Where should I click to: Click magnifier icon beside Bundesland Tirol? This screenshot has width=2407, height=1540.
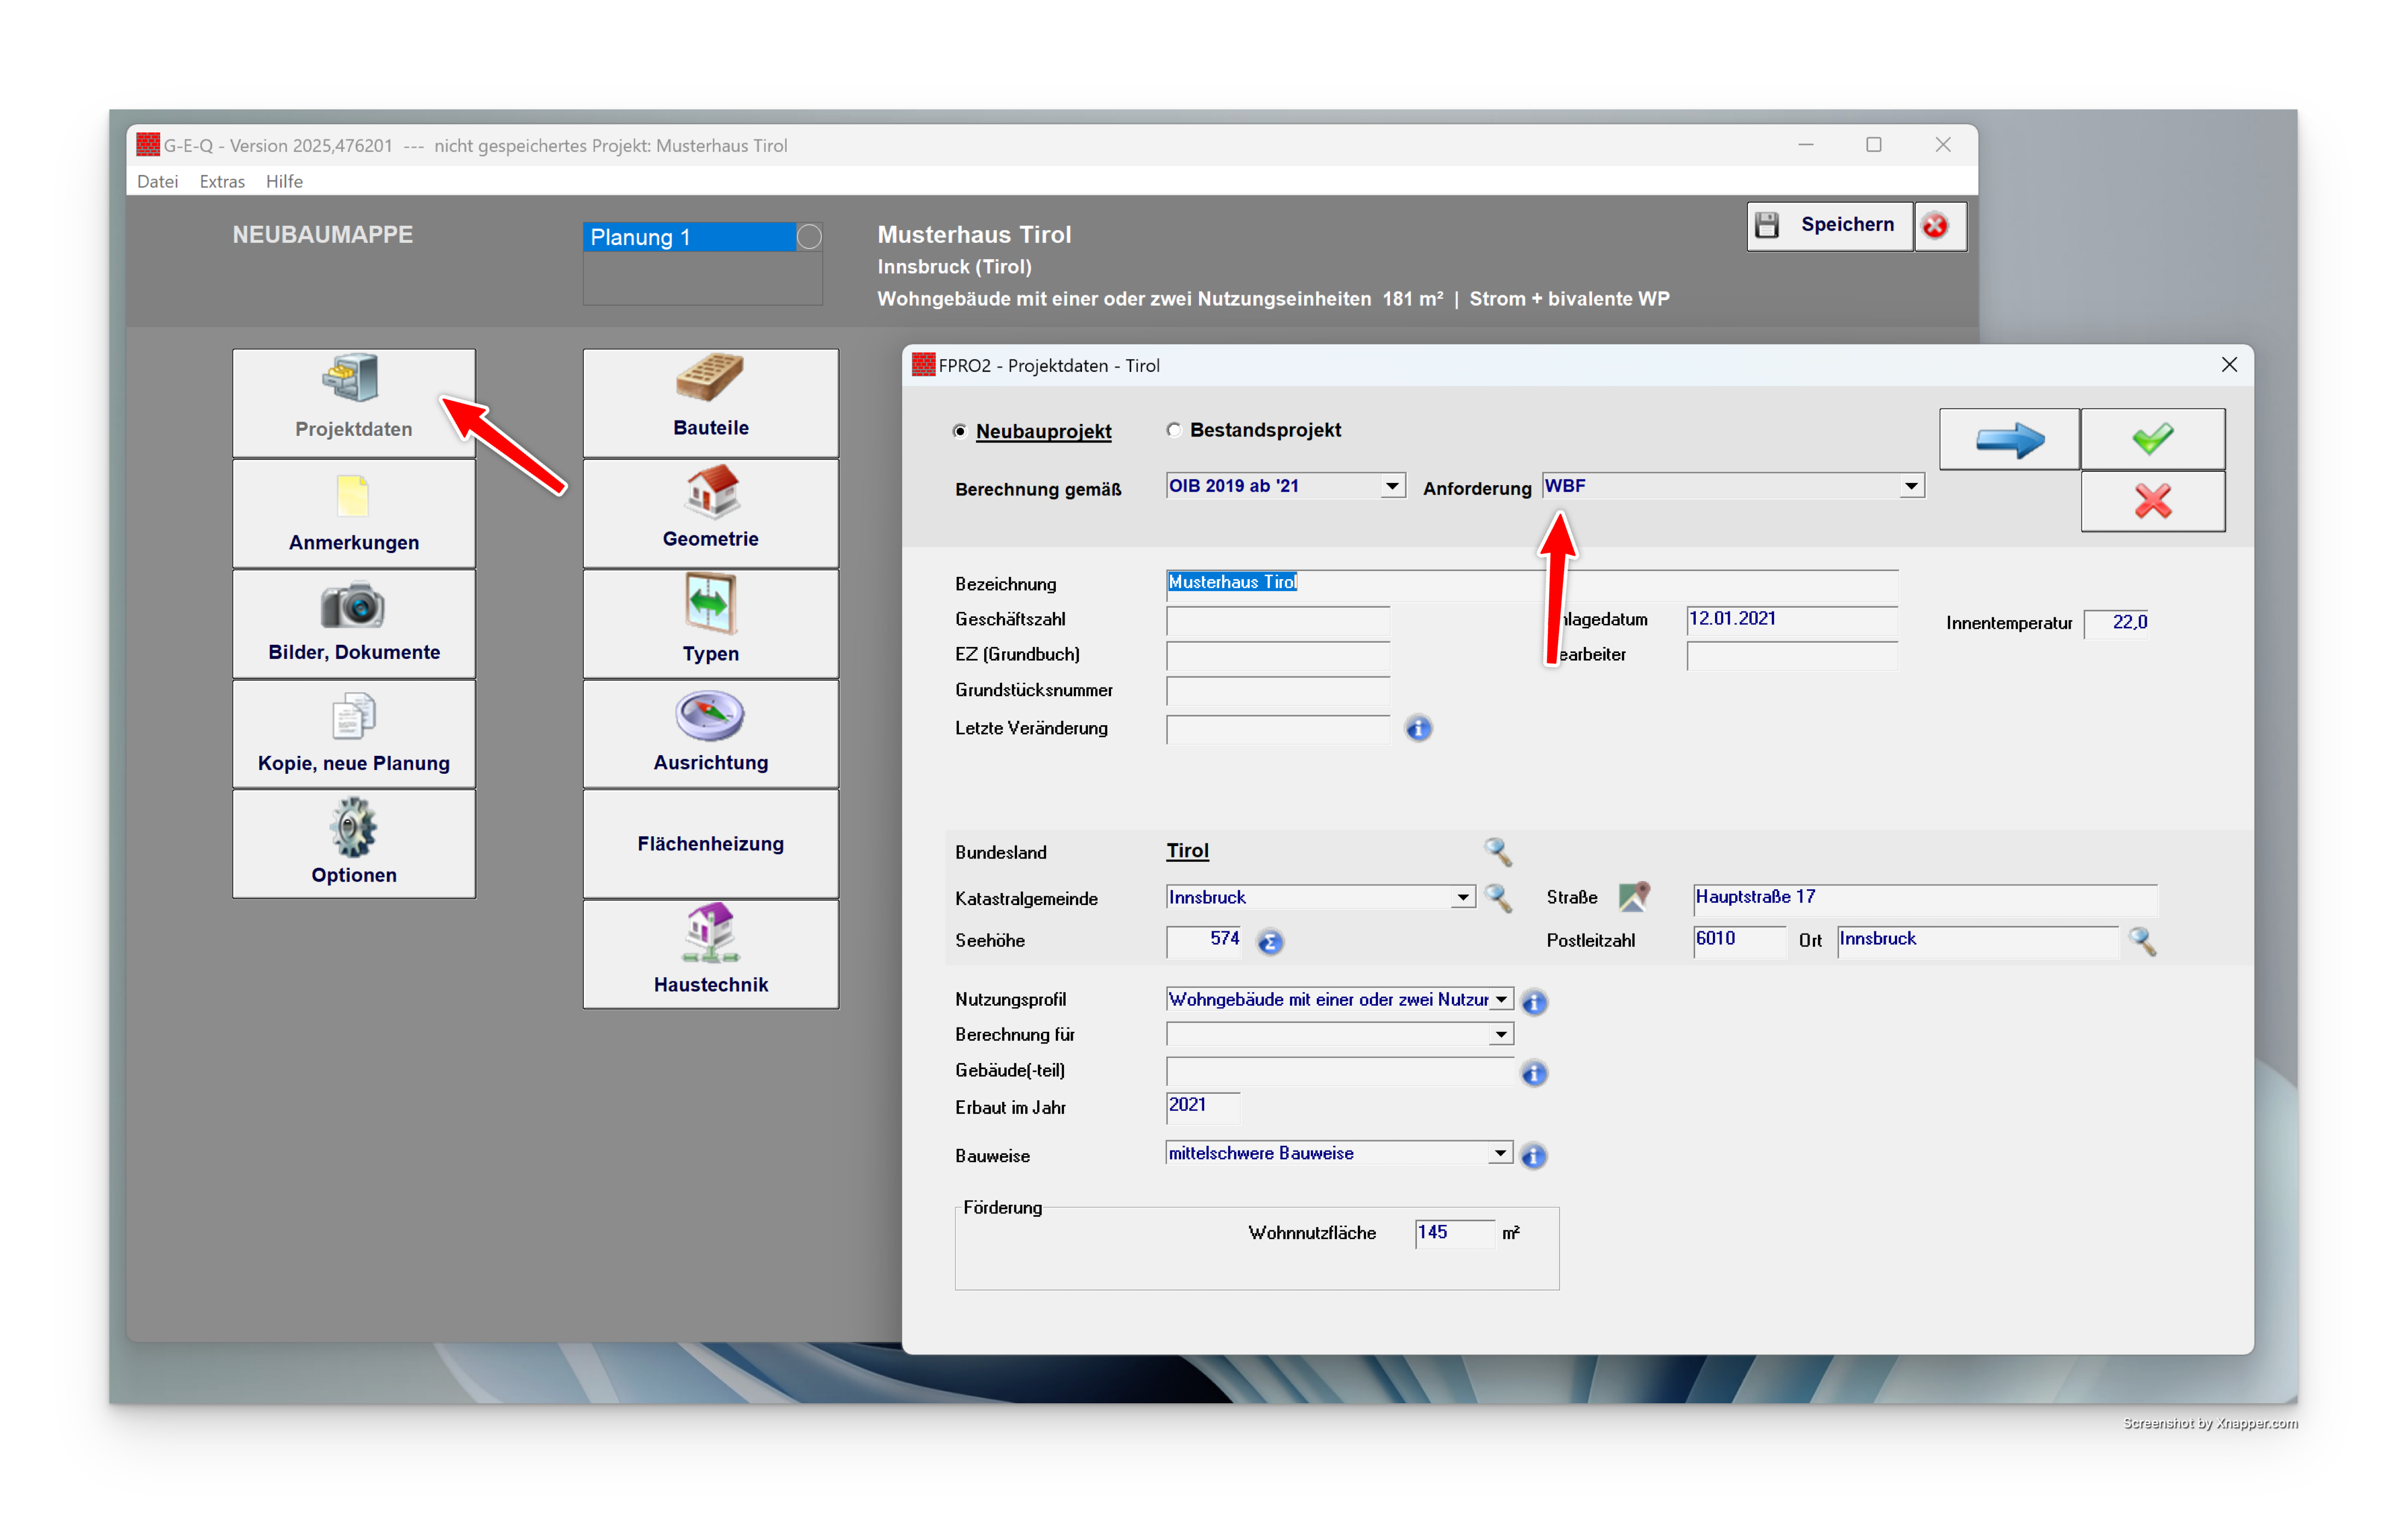pyautogui.click(x=1497, y=851)
